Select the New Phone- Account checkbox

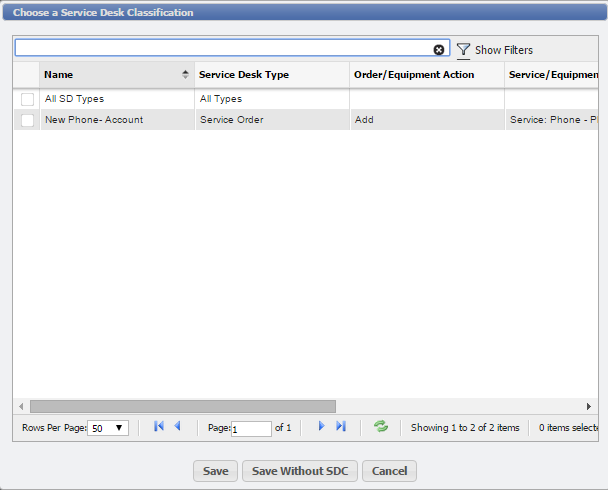pos(27,120)
